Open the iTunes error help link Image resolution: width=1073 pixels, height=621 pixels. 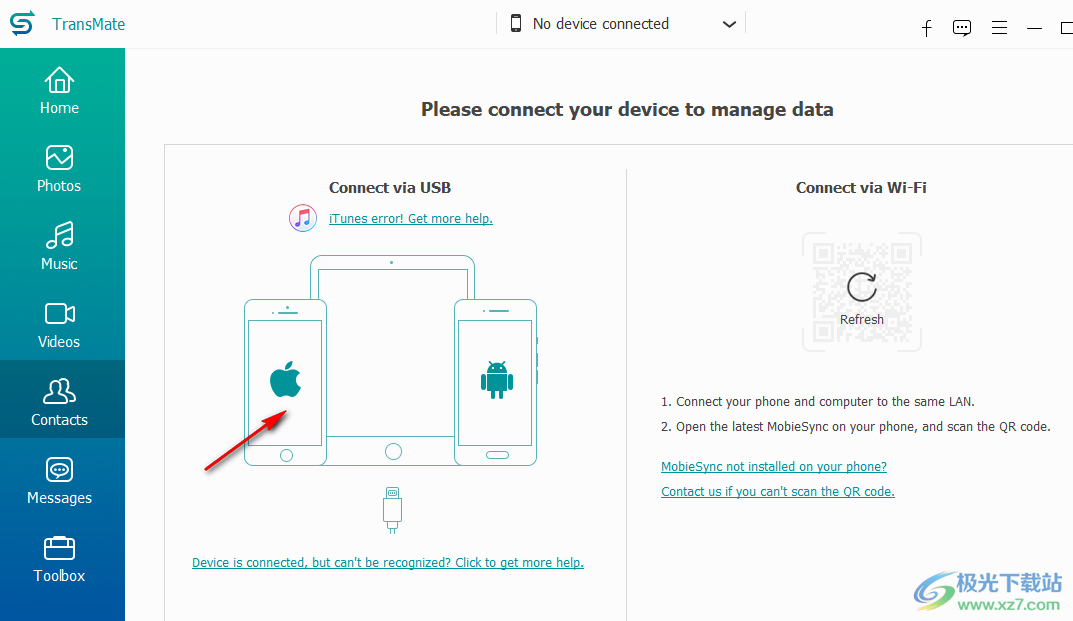[x=411, y=218]
